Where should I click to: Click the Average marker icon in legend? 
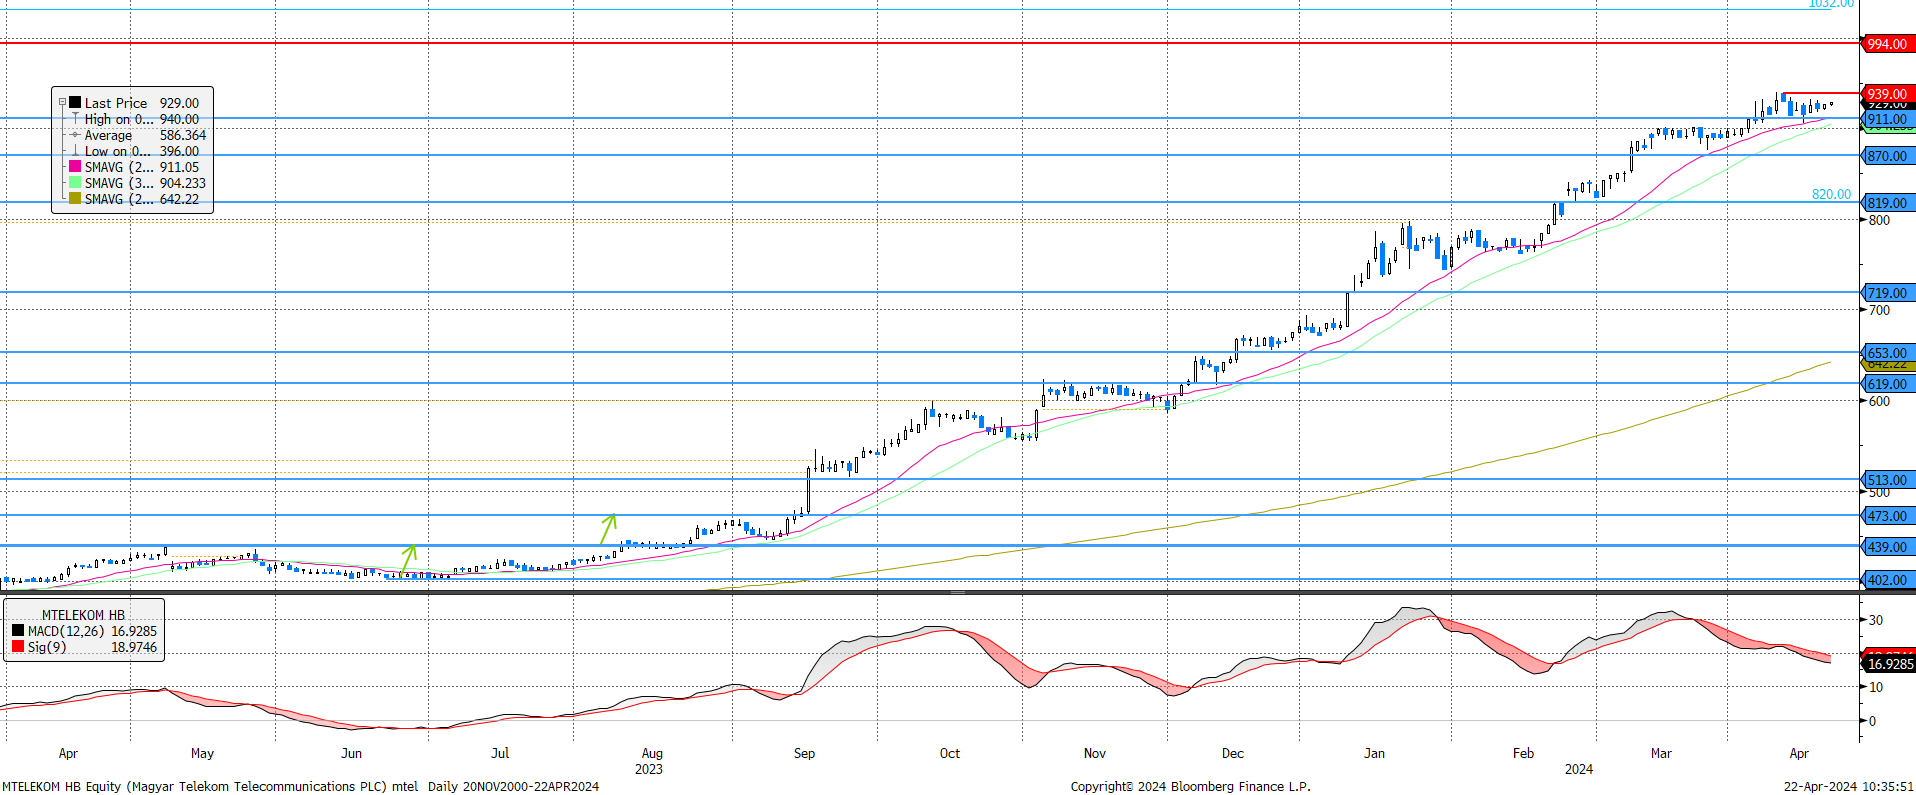tap(75, 134)
